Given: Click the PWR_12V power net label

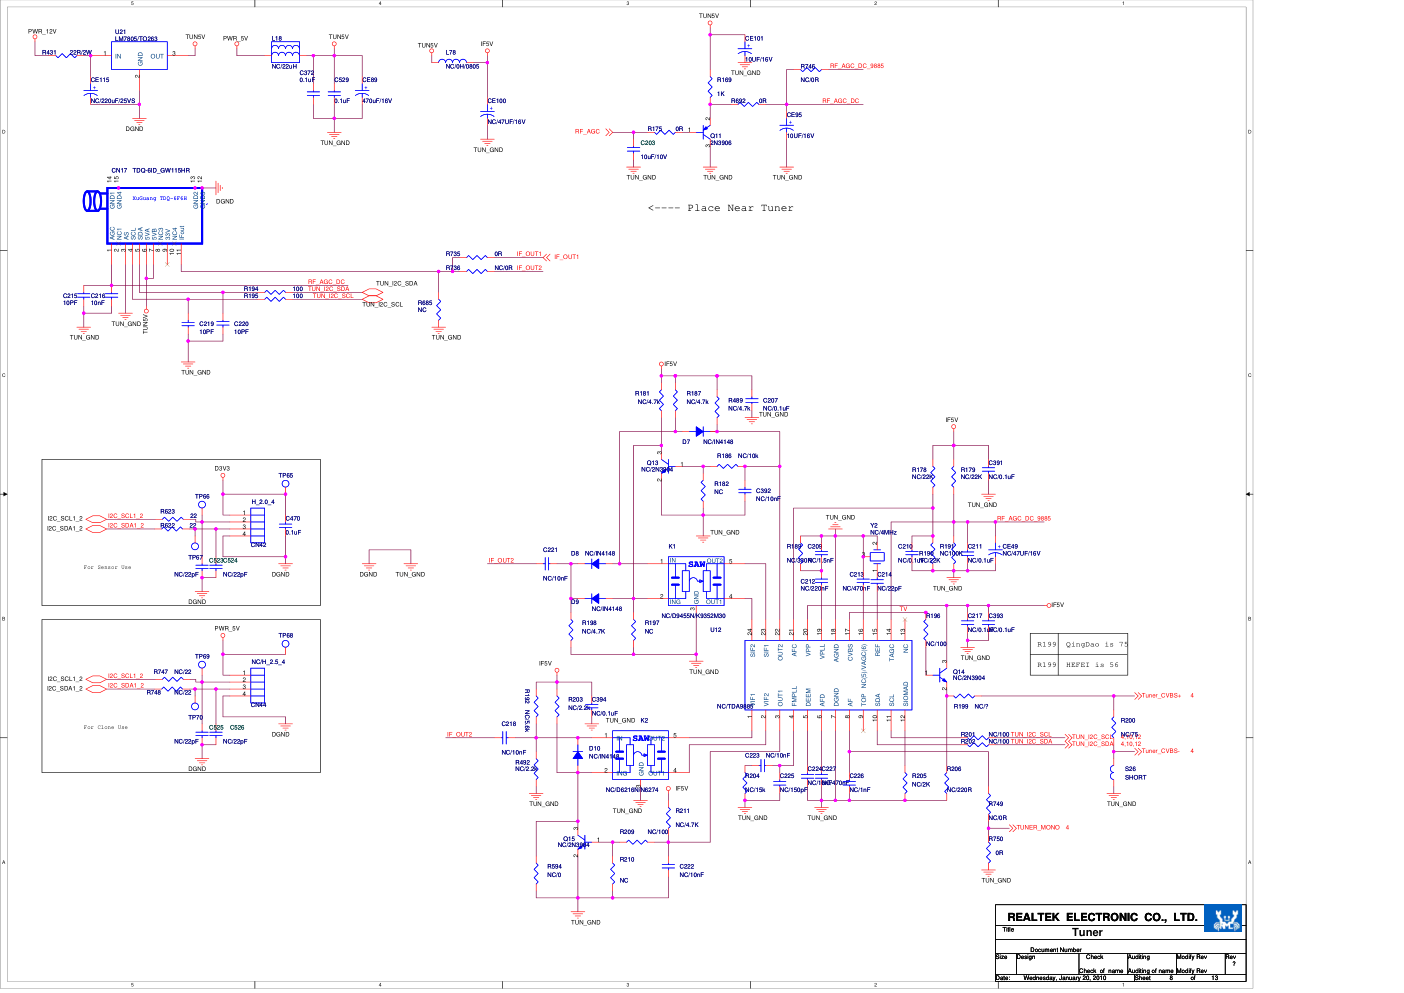Looking at the screenshot, I should click(42, 32).
